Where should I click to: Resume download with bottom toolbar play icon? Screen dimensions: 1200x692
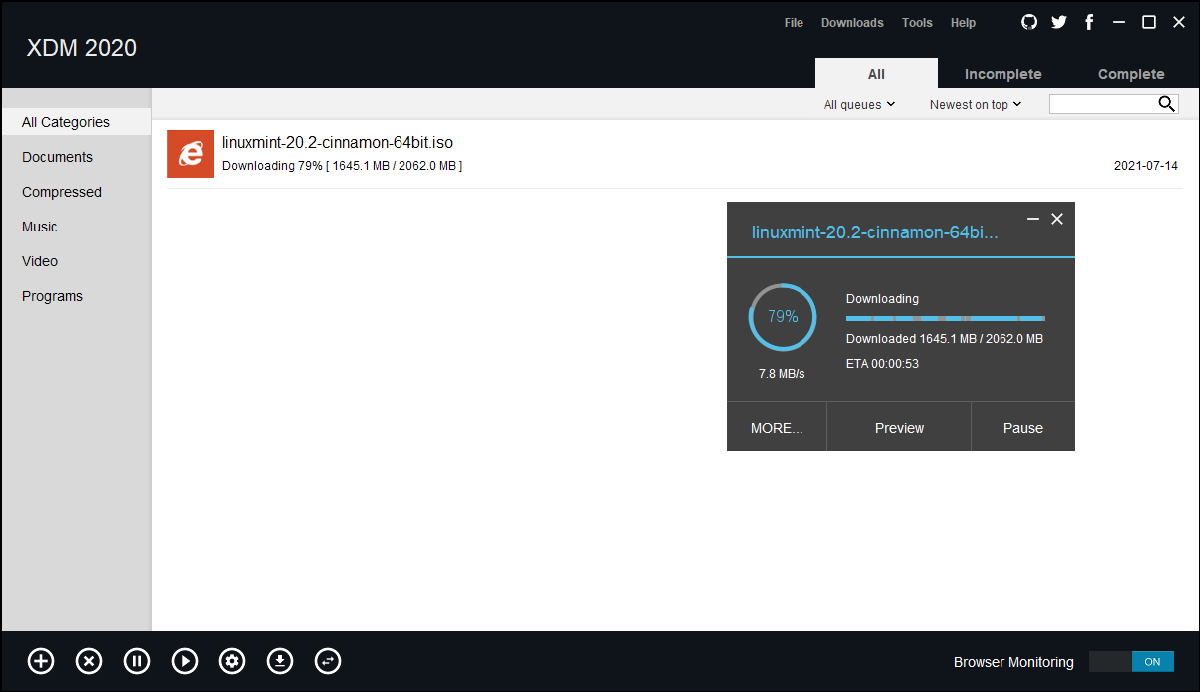click(185, 661)
